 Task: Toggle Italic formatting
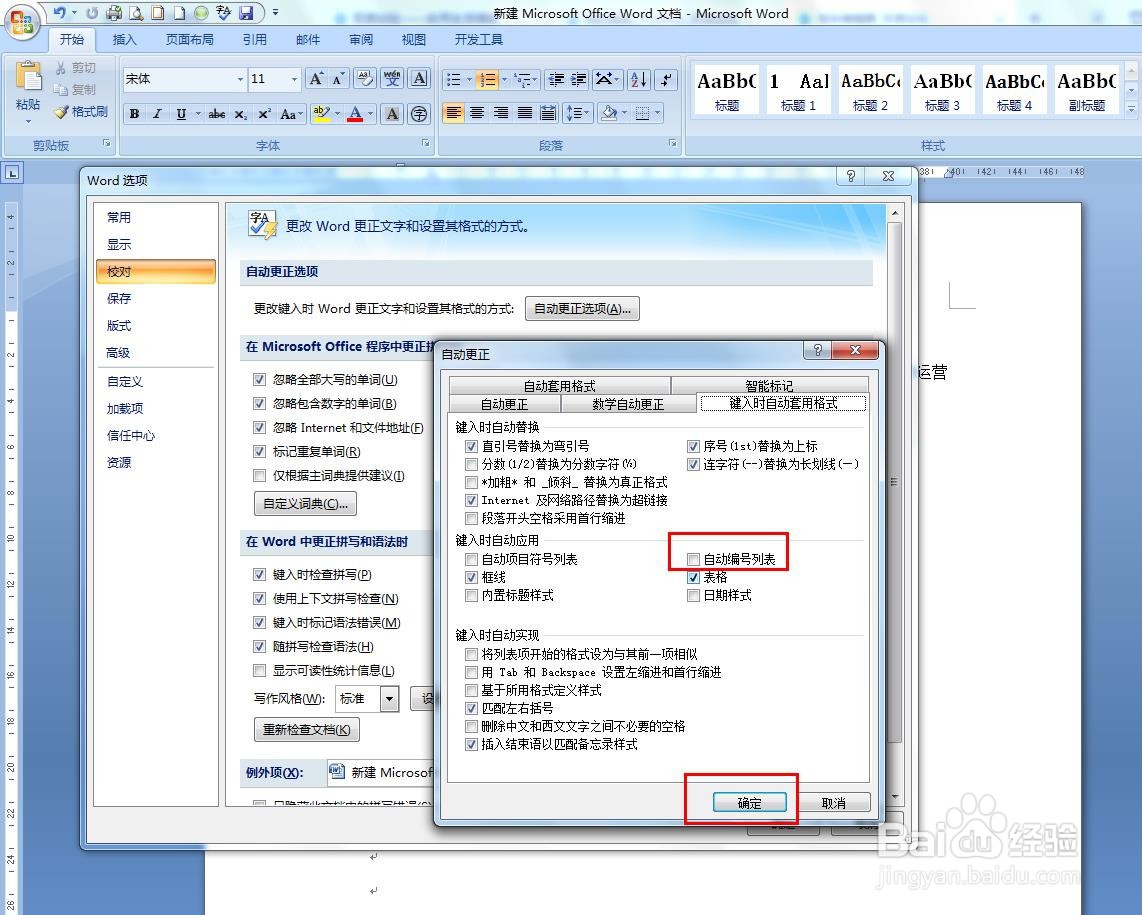point(157,114)
